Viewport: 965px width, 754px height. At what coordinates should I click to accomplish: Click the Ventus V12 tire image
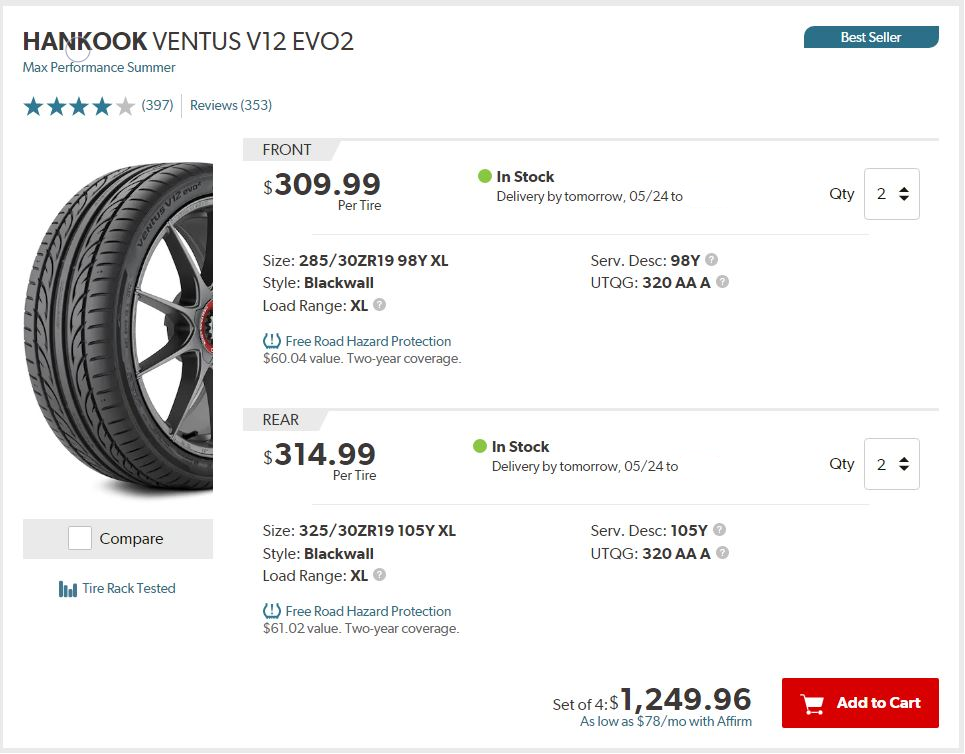tap(118, 320)
